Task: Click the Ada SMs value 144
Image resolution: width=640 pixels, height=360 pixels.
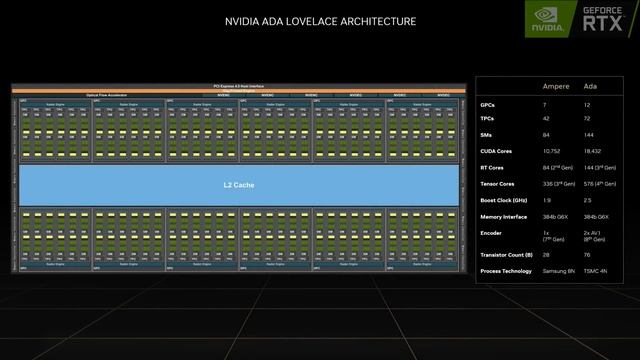Action: click(x=589, y=135)
